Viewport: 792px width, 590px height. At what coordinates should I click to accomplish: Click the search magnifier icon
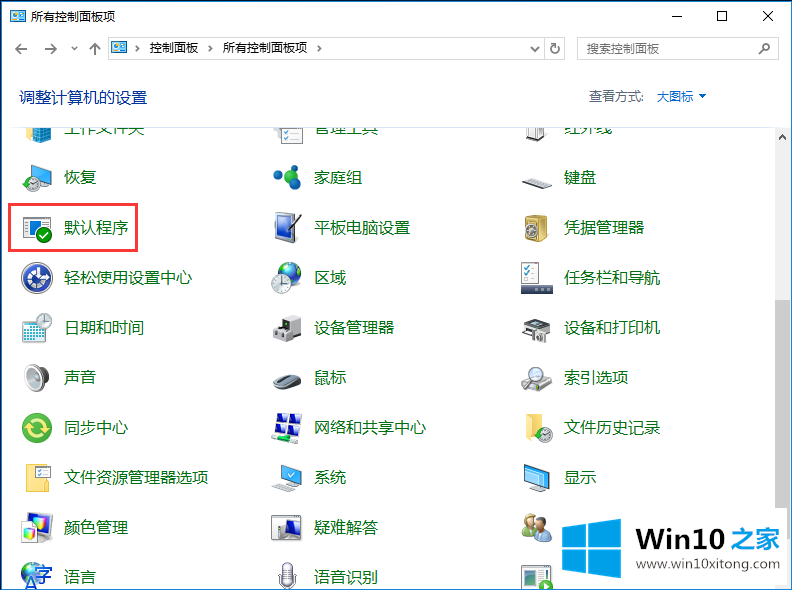[x=764, y=49]
